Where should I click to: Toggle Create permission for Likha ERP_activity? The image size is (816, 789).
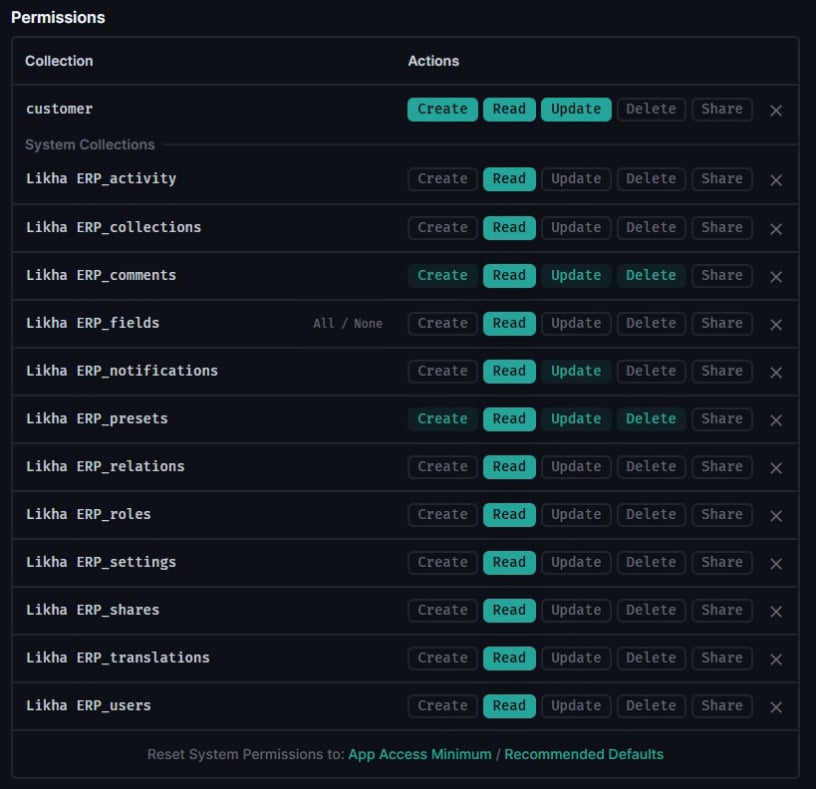442,179
